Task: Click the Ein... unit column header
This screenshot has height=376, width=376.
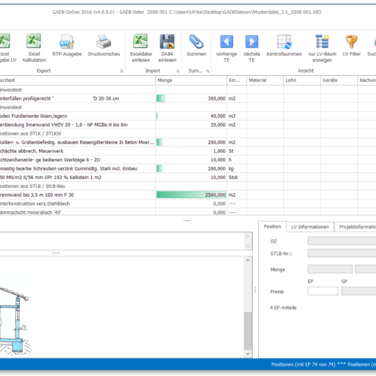Action: pos(237,80)
